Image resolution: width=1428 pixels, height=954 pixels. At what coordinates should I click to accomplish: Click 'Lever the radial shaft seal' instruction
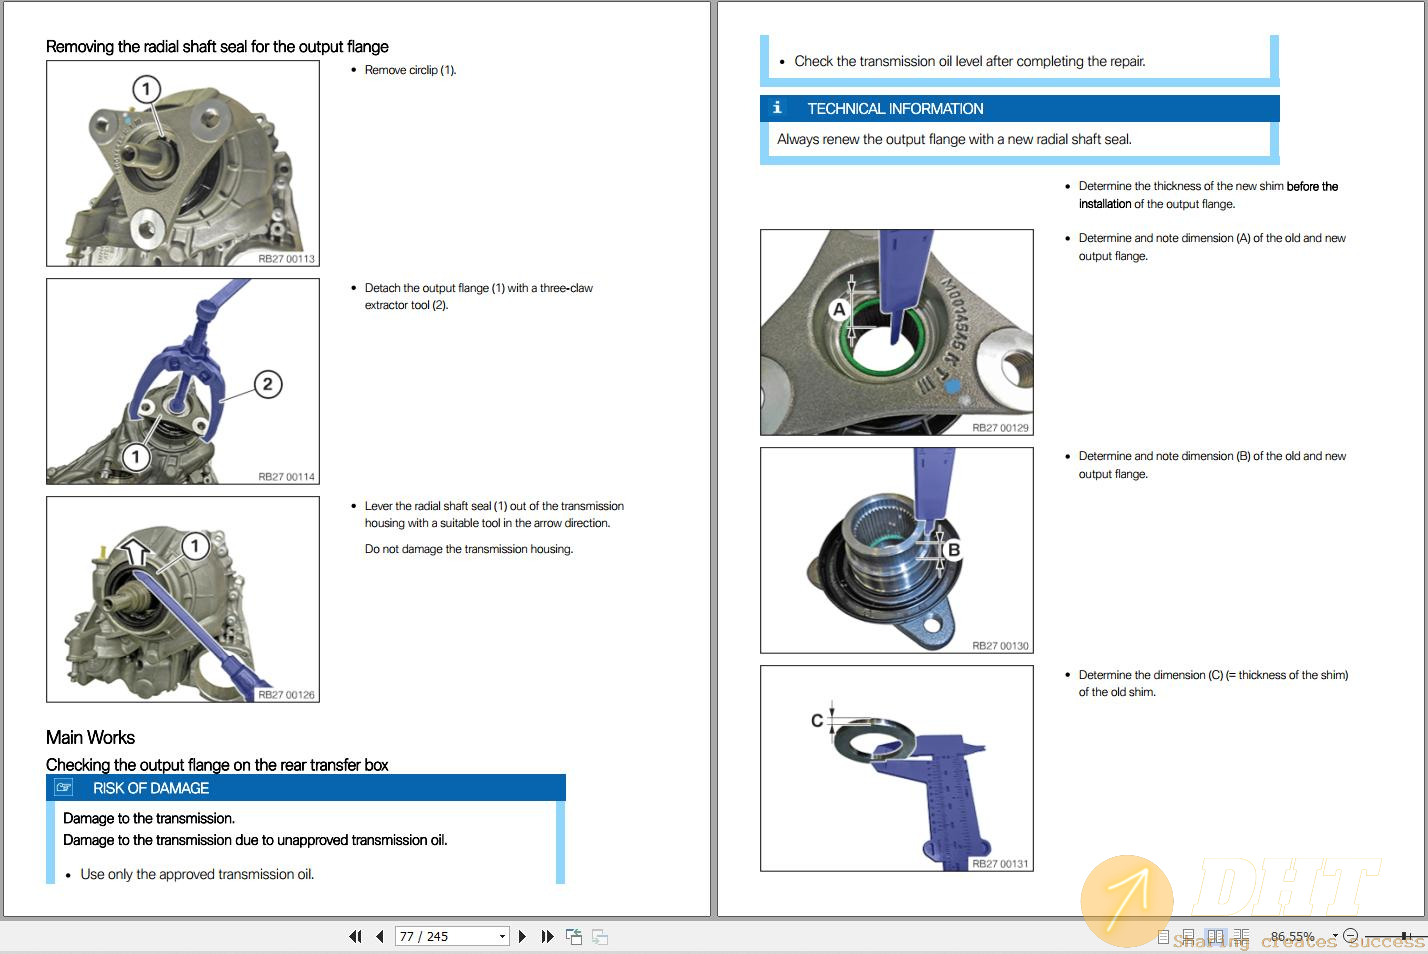pos(494,514)
